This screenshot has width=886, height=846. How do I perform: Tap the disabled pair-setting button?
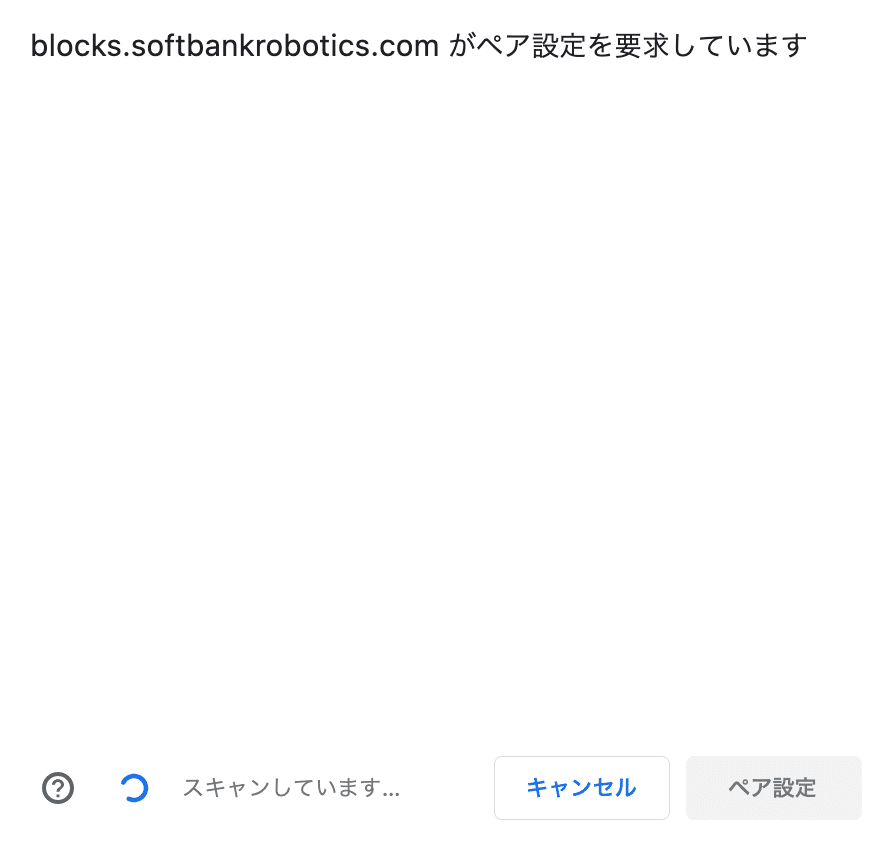click(774, 788)
